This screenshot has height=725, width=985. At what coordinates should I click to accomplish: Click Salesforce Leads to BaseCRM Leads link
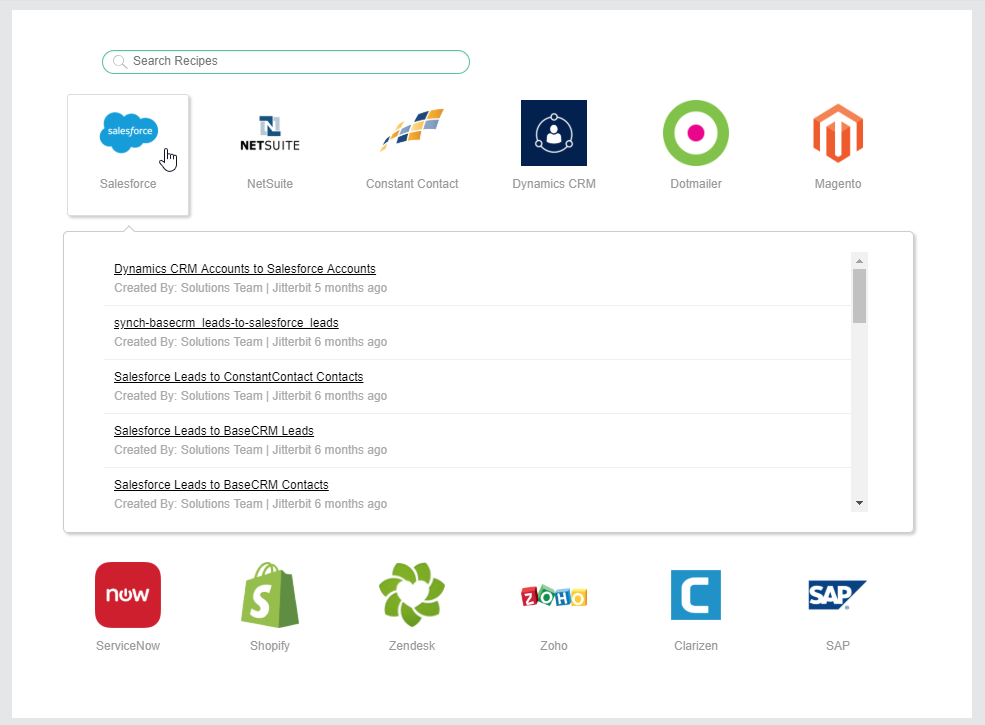pyautogui.click(x=214, y=431)
